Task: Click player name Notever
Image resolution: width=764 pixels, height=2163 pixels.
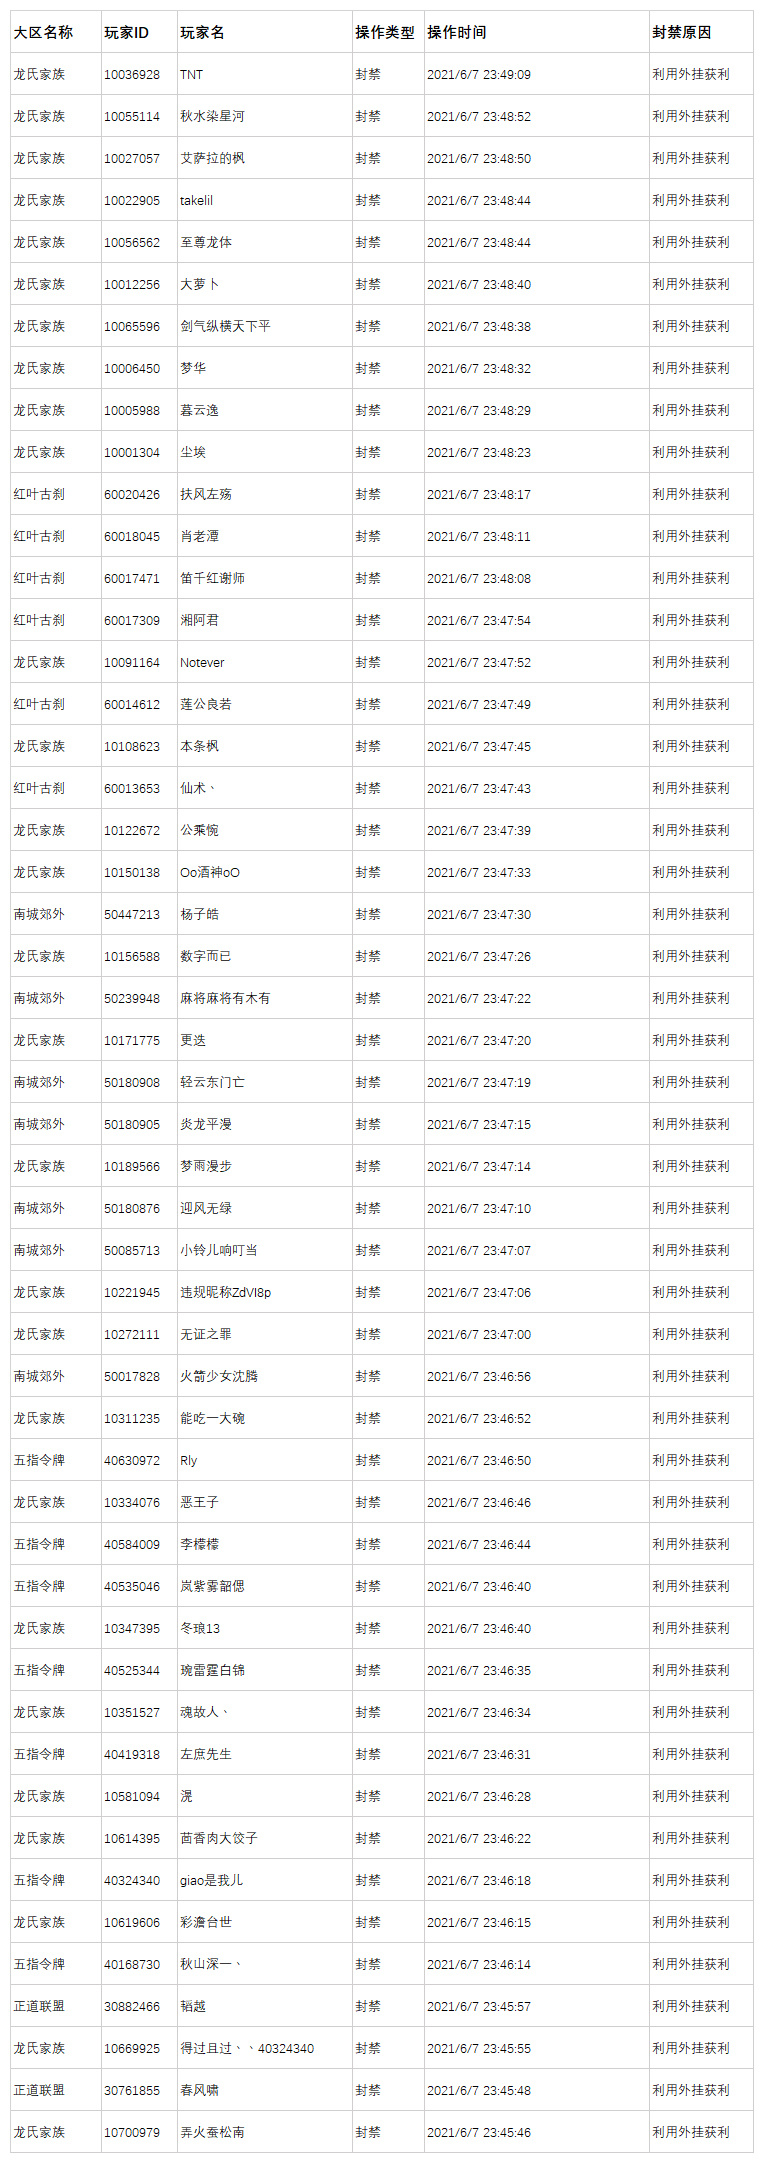Action: 202,662
